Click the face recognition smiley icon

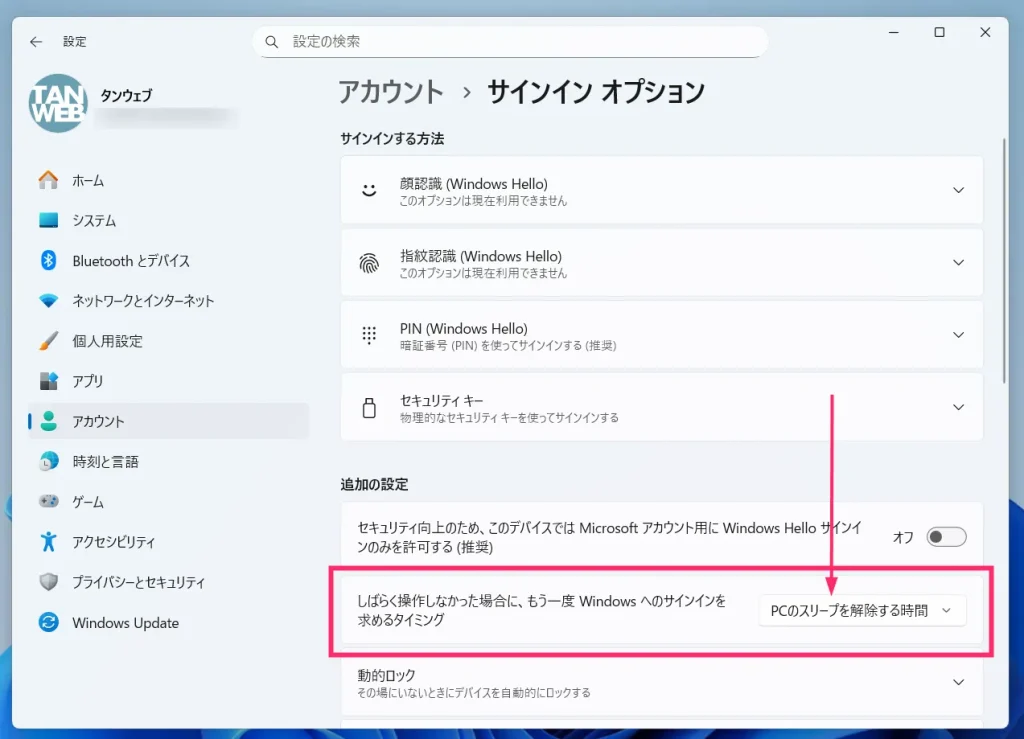369,191
